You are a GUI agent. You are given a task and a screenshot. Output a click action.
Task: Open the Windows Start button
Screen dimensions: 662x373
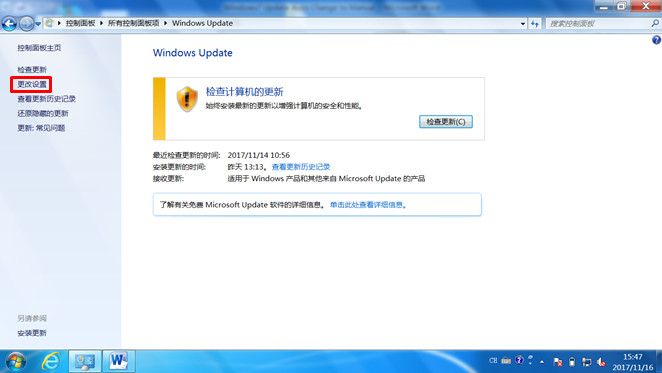(16, 362)
